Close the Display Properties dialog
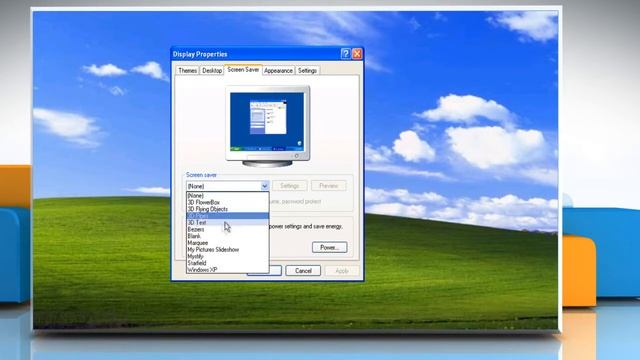 coord(357,54)
